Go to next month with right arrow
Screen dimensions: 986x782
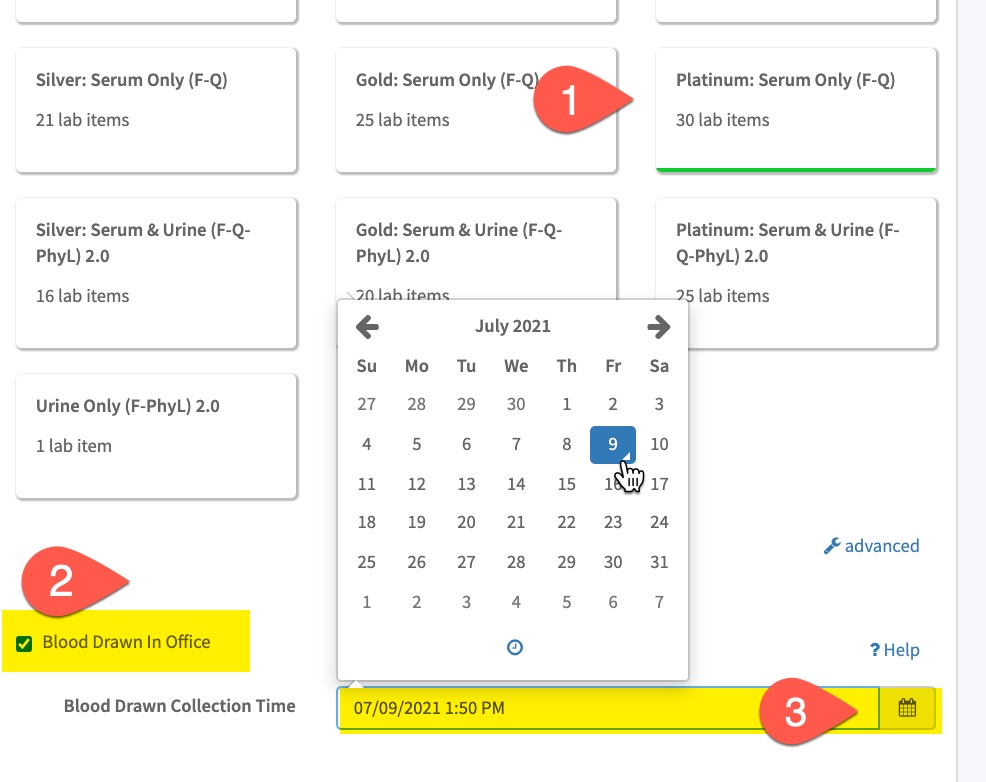(658, 327)
